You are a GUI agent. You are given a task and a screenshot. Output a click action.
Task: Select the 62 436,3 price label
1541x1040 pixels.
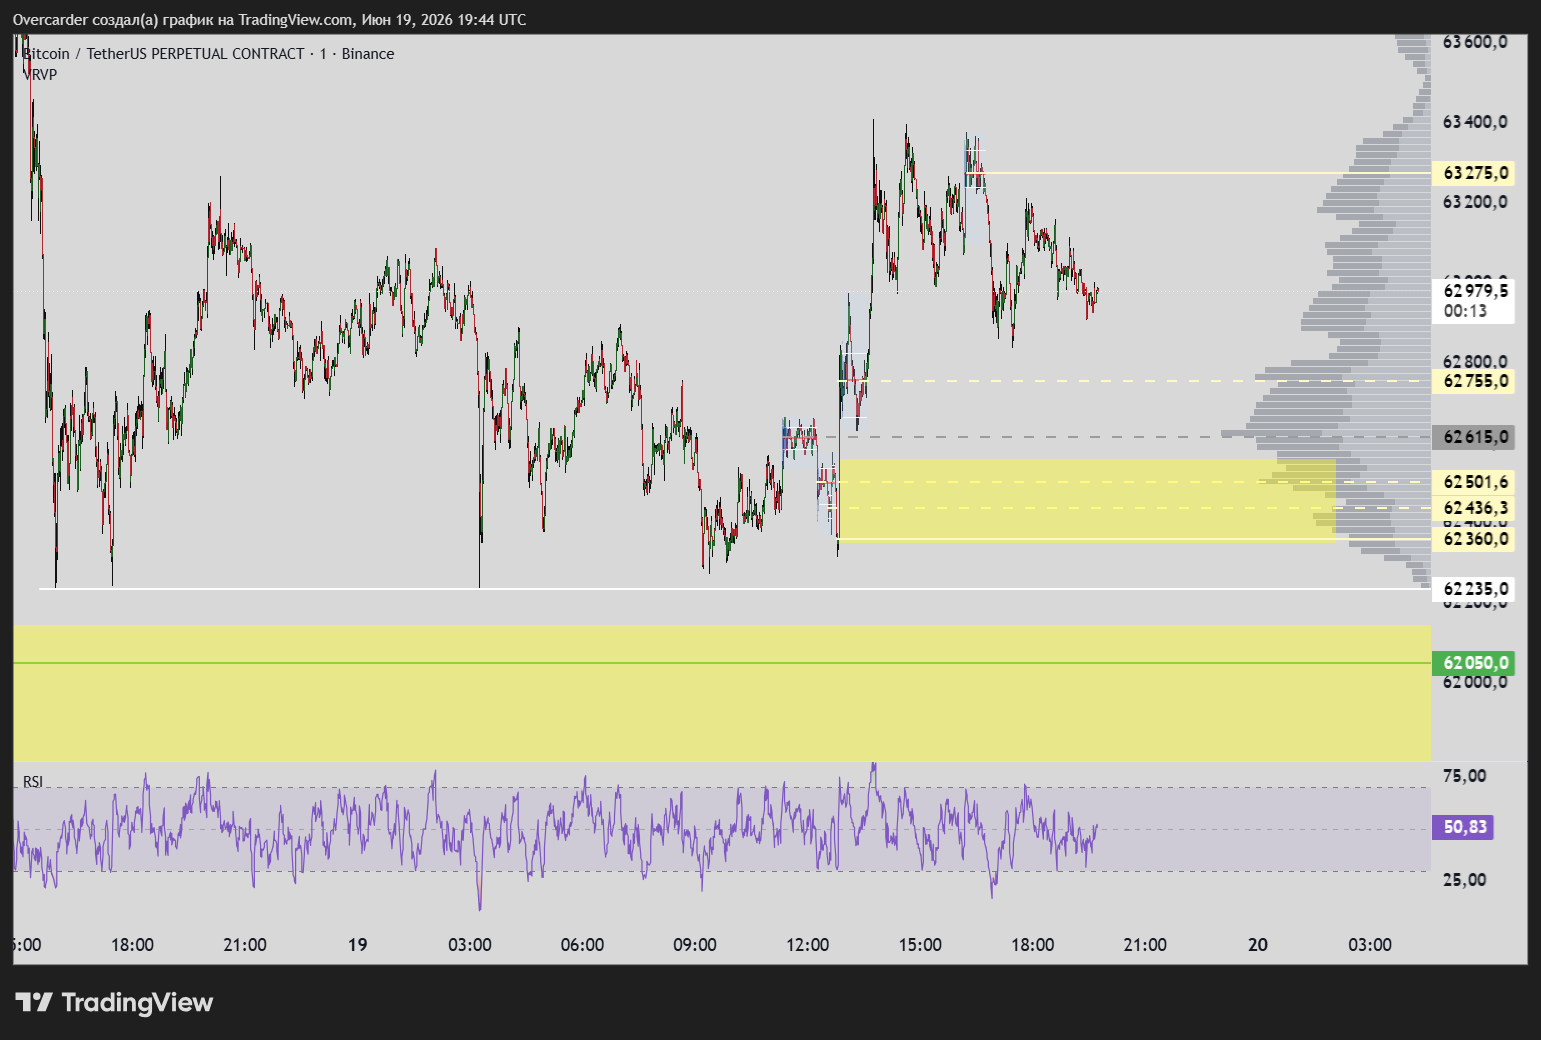pyautogui.click(x=1473, y=509)
